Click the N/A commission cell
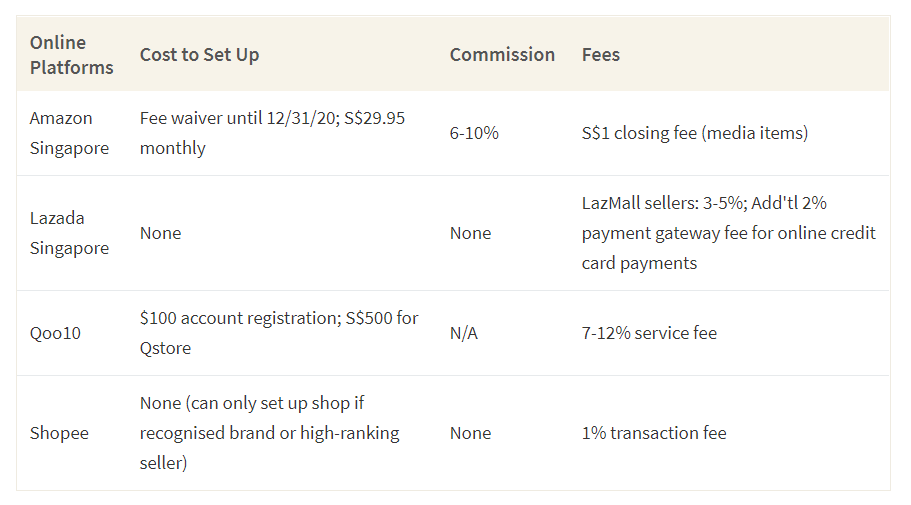The image size is (911, 505). [464, 333]
